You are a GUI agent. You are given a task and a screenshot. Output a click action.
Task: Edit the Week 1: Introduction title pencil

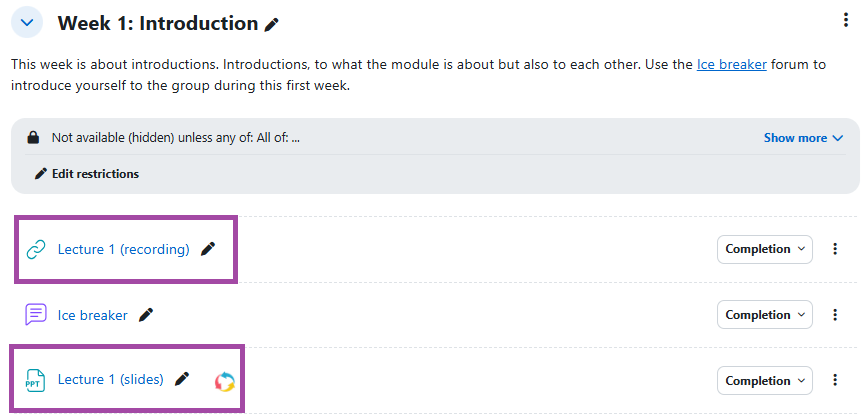[x=272, y=24]
